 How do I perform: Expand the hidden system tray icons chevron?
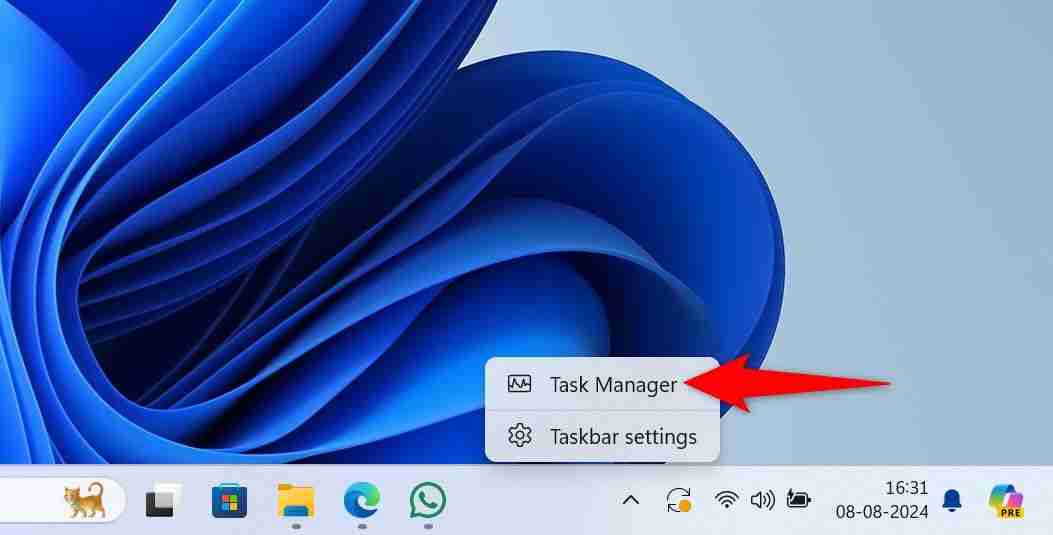(x=631, y=500)
